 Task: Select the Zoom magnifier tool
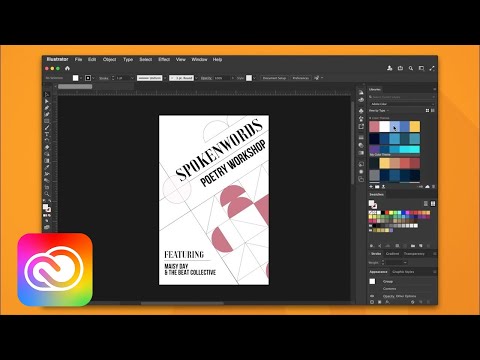(47, 194)
